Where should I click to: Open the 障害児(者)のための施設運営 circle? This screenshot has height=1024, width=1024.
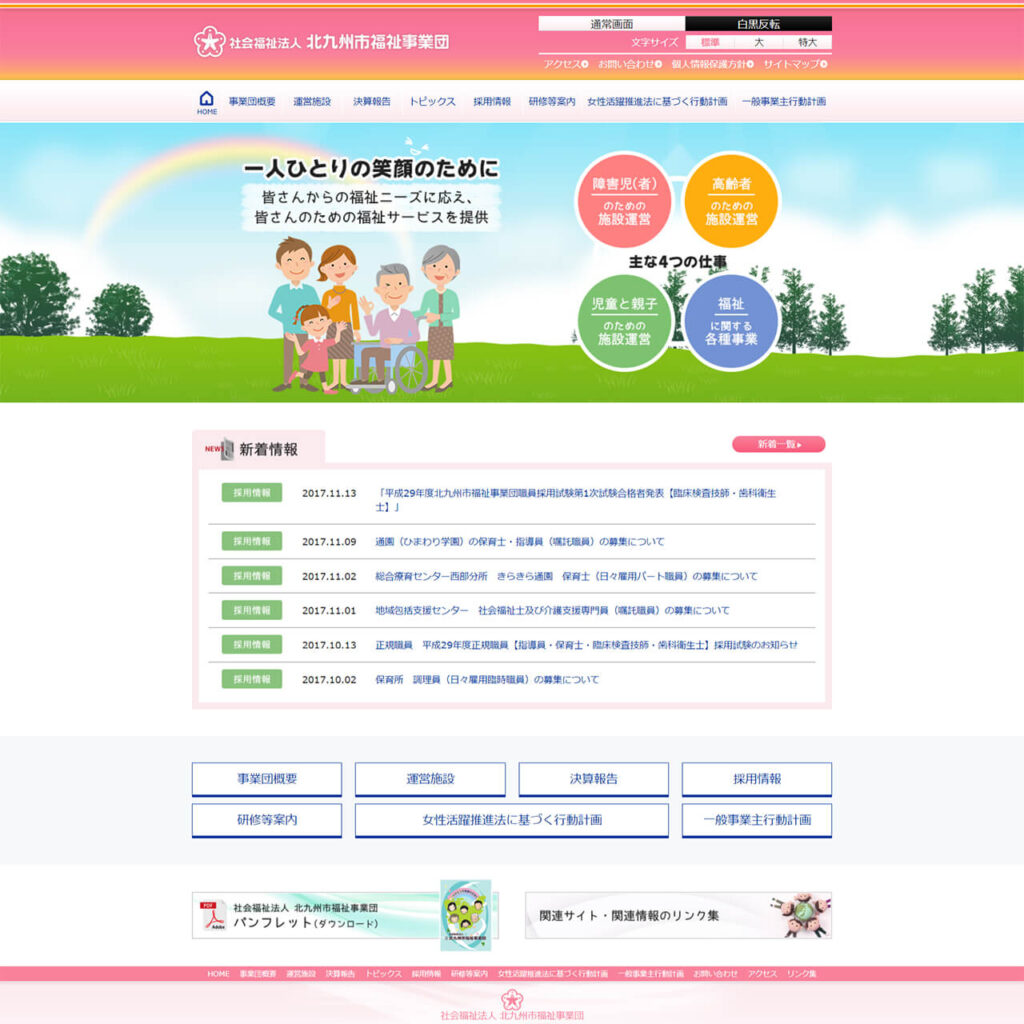tap(624, 200)
